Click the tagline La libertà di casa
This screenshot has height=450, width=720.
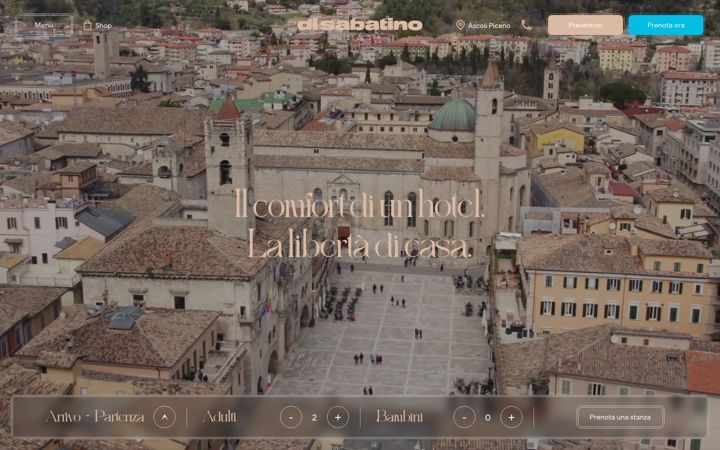point(360,244)
